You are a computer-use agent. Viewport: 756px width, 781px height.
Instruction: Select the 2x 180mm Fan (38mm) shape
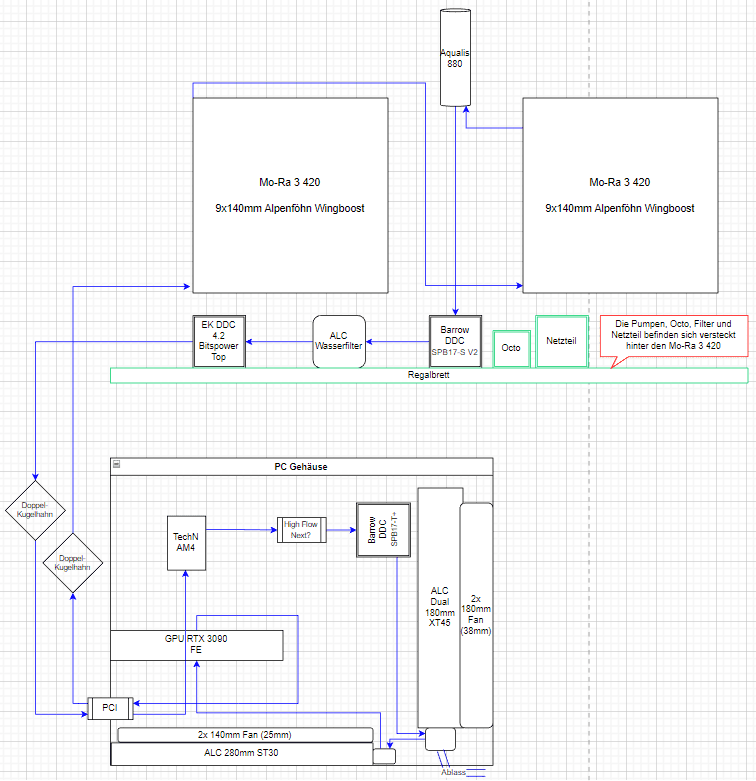pos(476,615)
